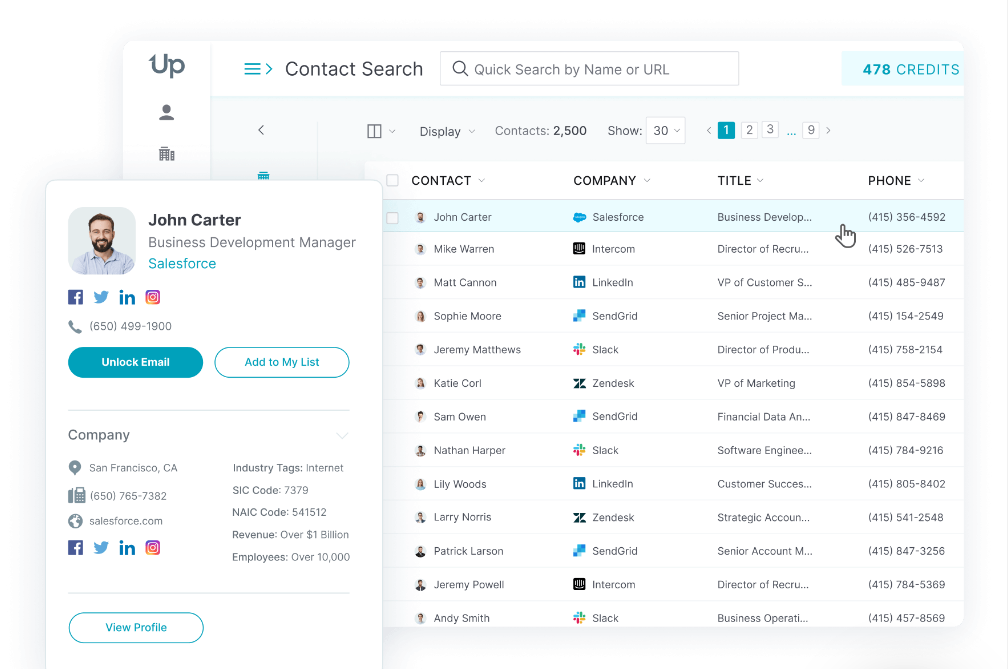Image resolution: width=1008 pixels, height=669 pixels.
Task: Go to the previous page arrow
Action: tap(708, 130)
